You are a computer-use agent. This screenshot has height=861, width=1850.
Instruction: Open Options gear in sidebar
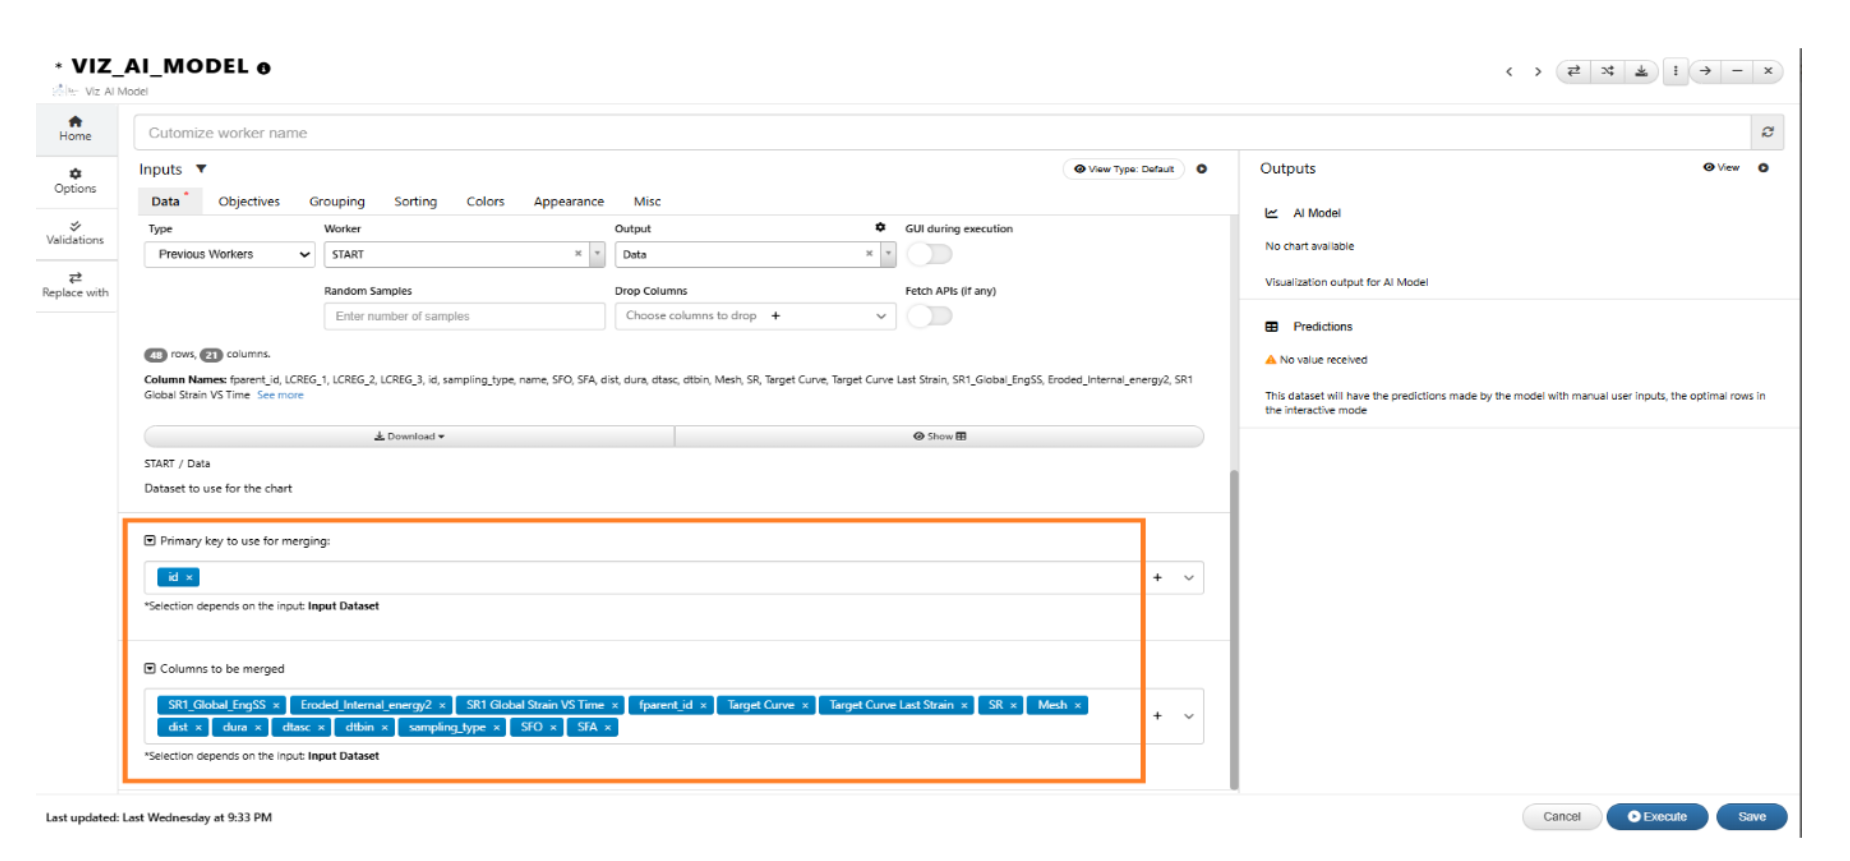pos(75,181)
